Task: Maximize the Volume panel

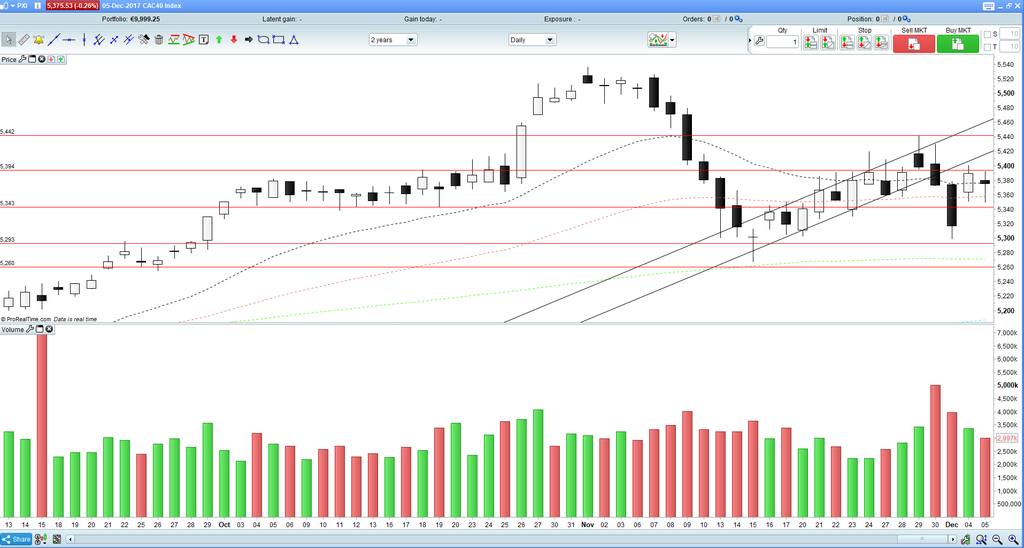Action: click(40, 330)
